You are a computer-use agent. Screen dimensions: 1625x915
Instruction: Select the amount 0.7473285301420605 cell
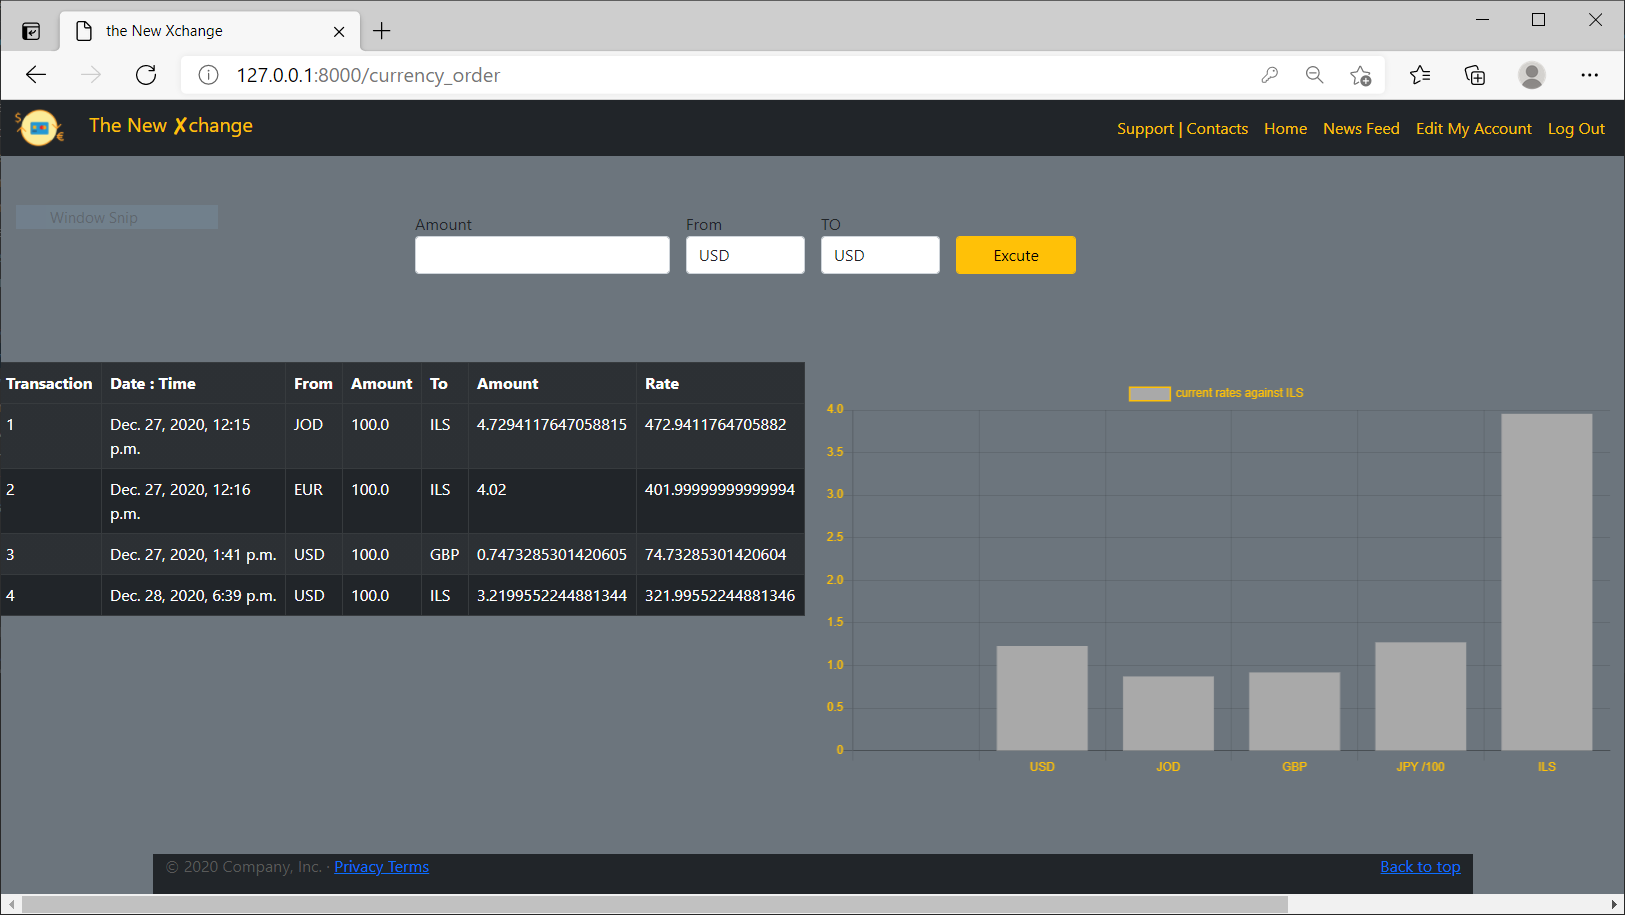click(x=552, y=555)
